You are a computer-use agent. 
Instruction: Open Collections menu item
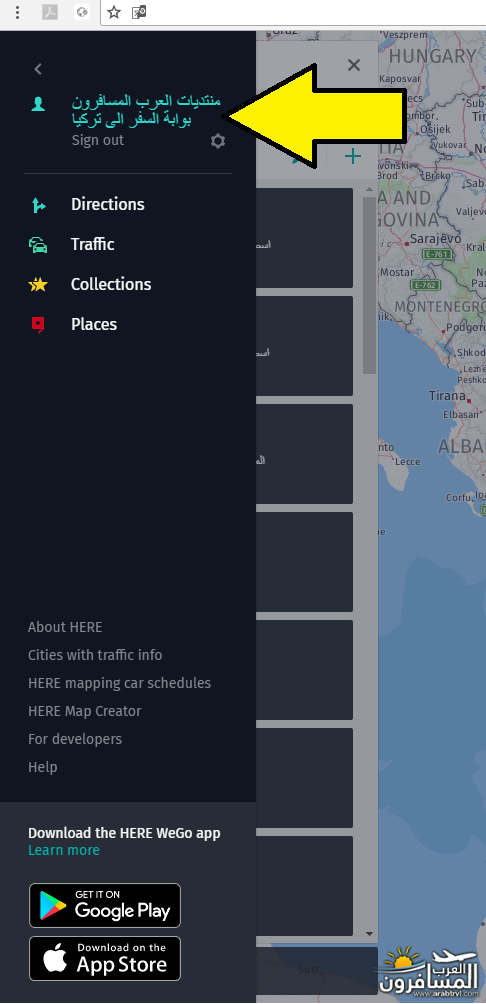[x=111, y=284]
